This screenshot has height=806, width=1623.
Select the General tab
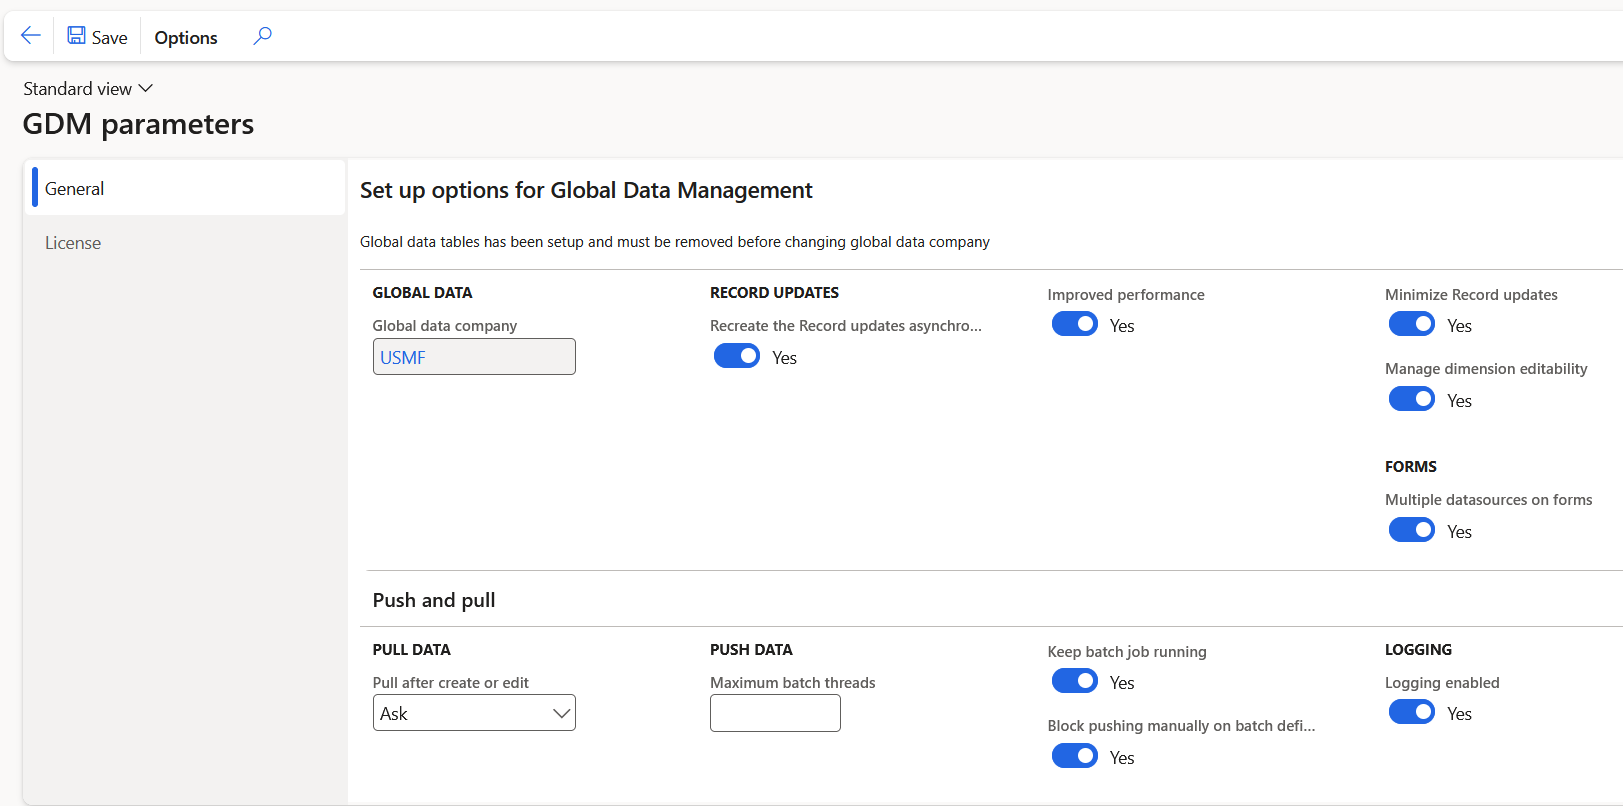click(75, 189)
